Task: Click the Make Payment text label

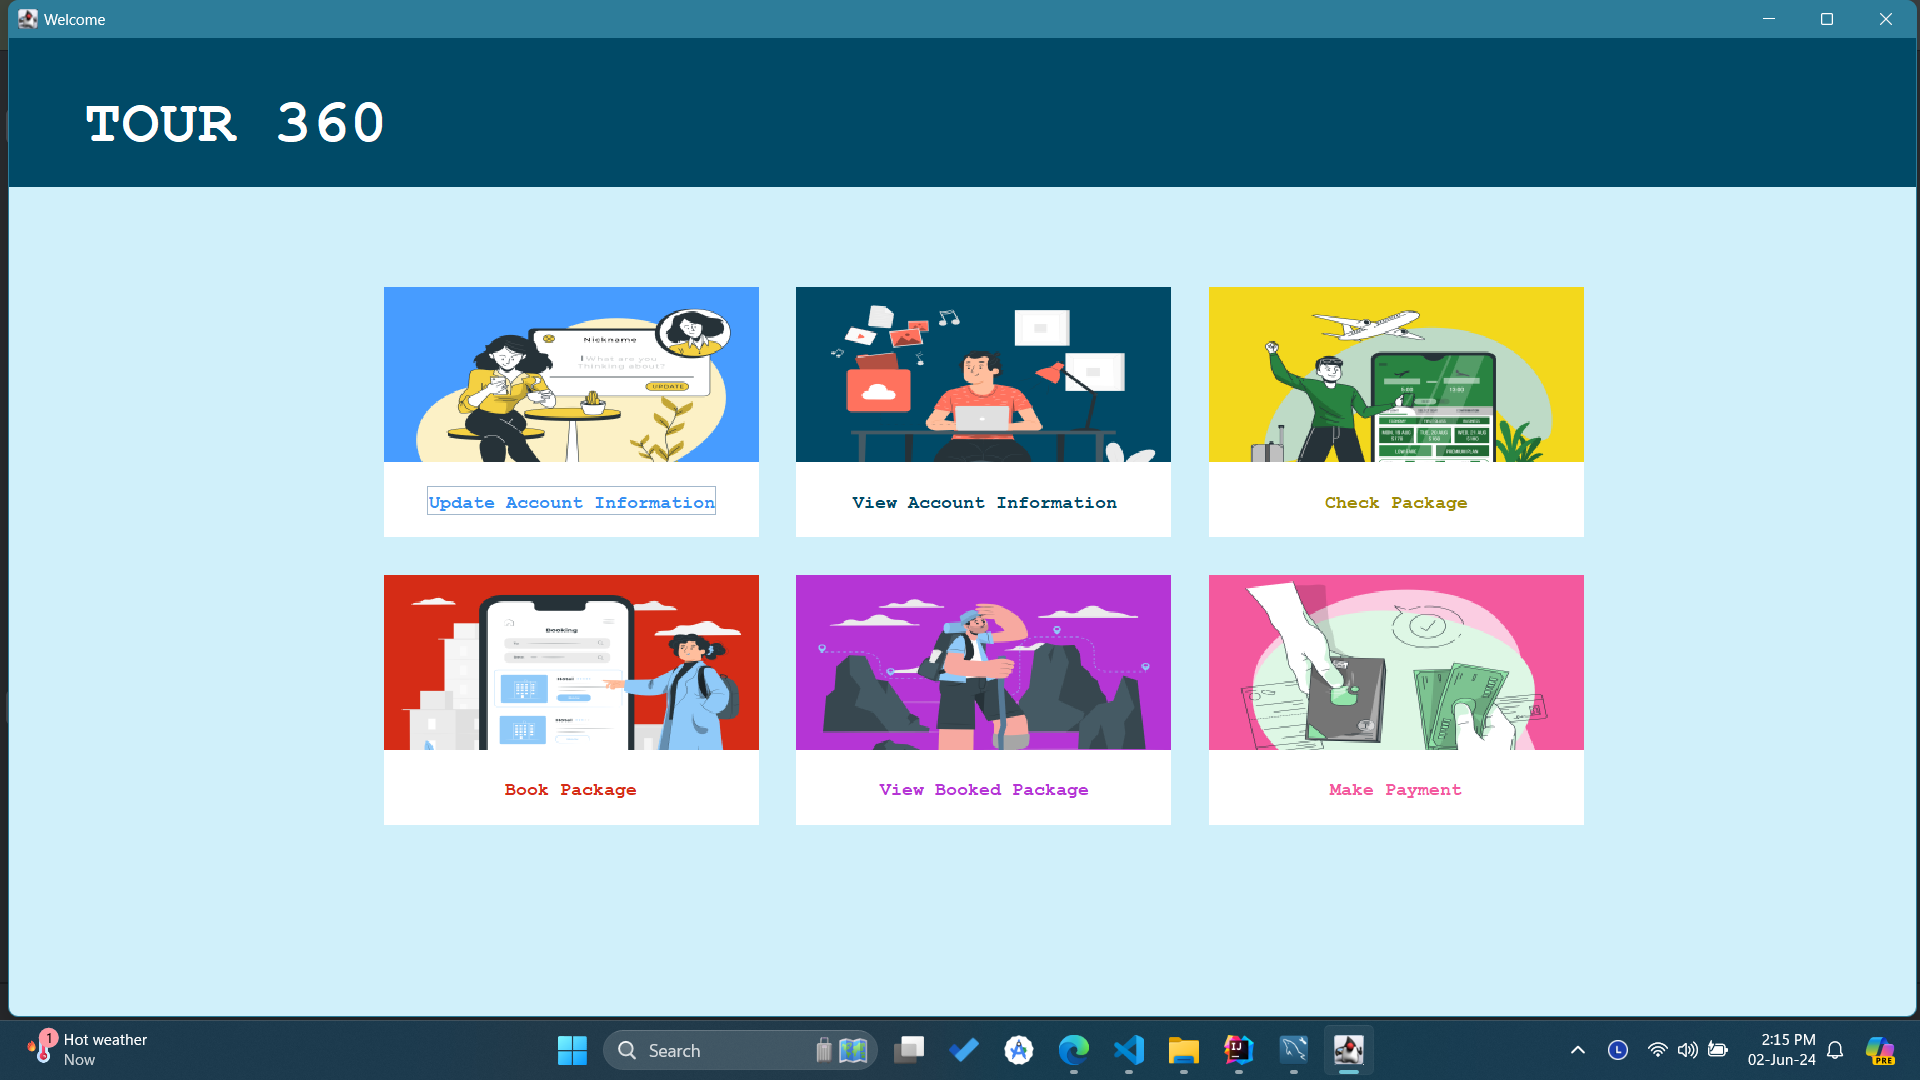Action: (x=1395, y=790)
